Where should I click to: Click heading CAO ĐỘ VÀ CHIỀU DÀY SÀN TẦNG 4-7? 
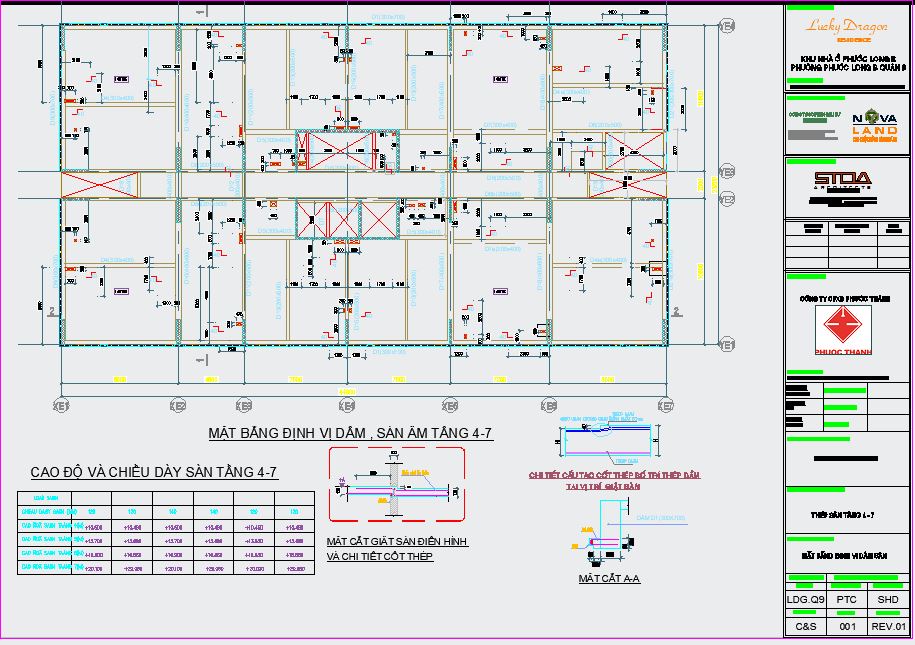[153, 472]
